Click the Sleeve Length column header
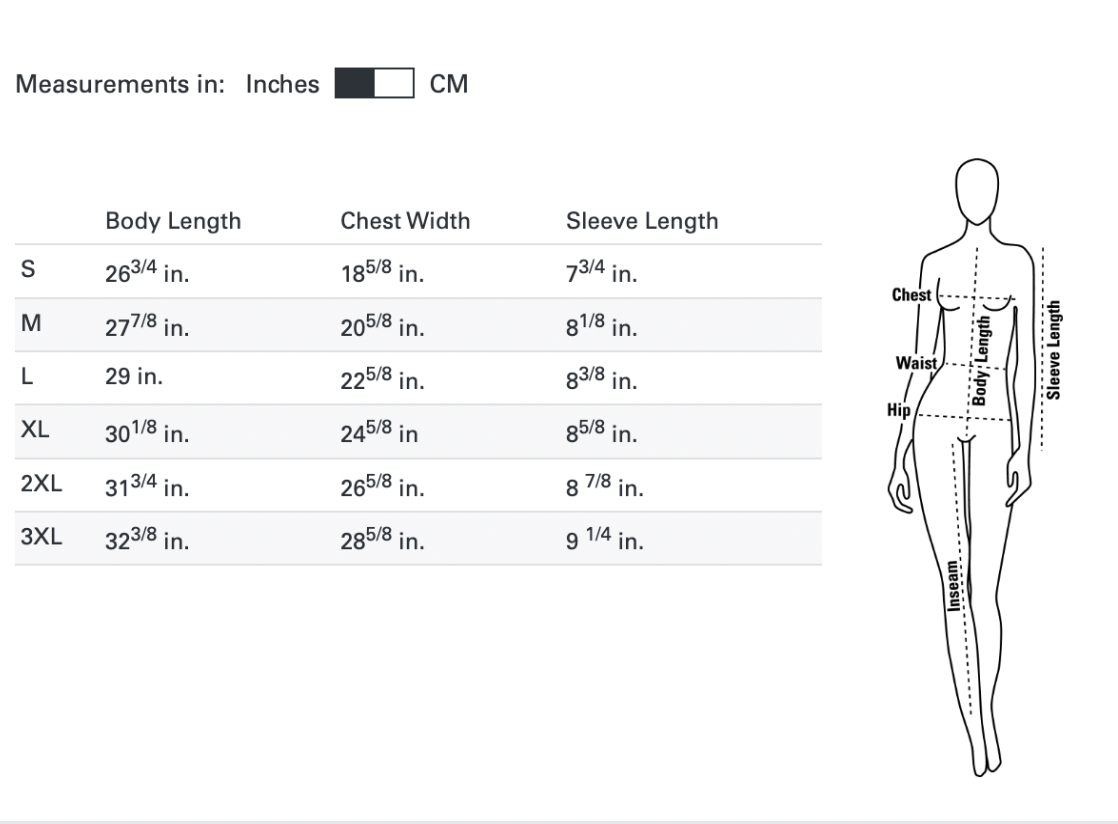 642,221
